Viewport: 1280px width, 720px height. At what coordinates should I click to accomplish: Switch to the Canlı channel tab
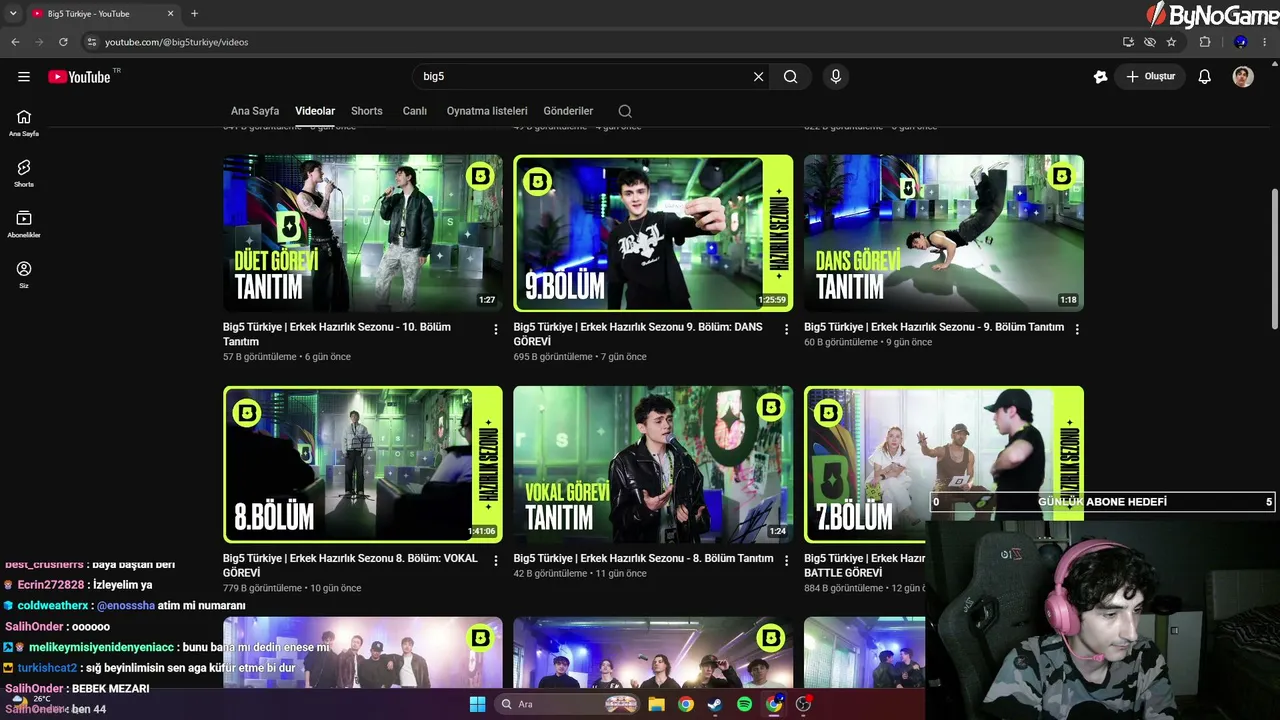click(x=415, y=111)
